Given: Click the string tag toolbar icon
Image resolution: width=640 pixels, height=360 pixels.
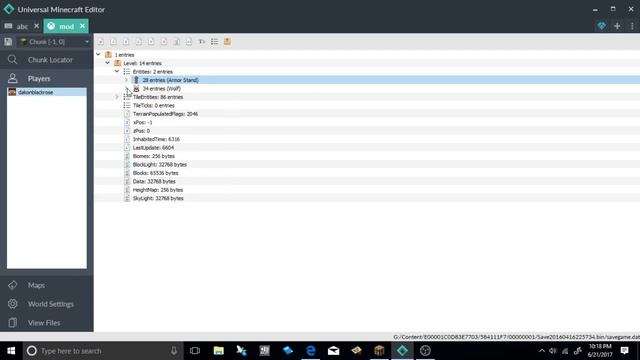Looking at the screenshot, I should pos(202,42).
